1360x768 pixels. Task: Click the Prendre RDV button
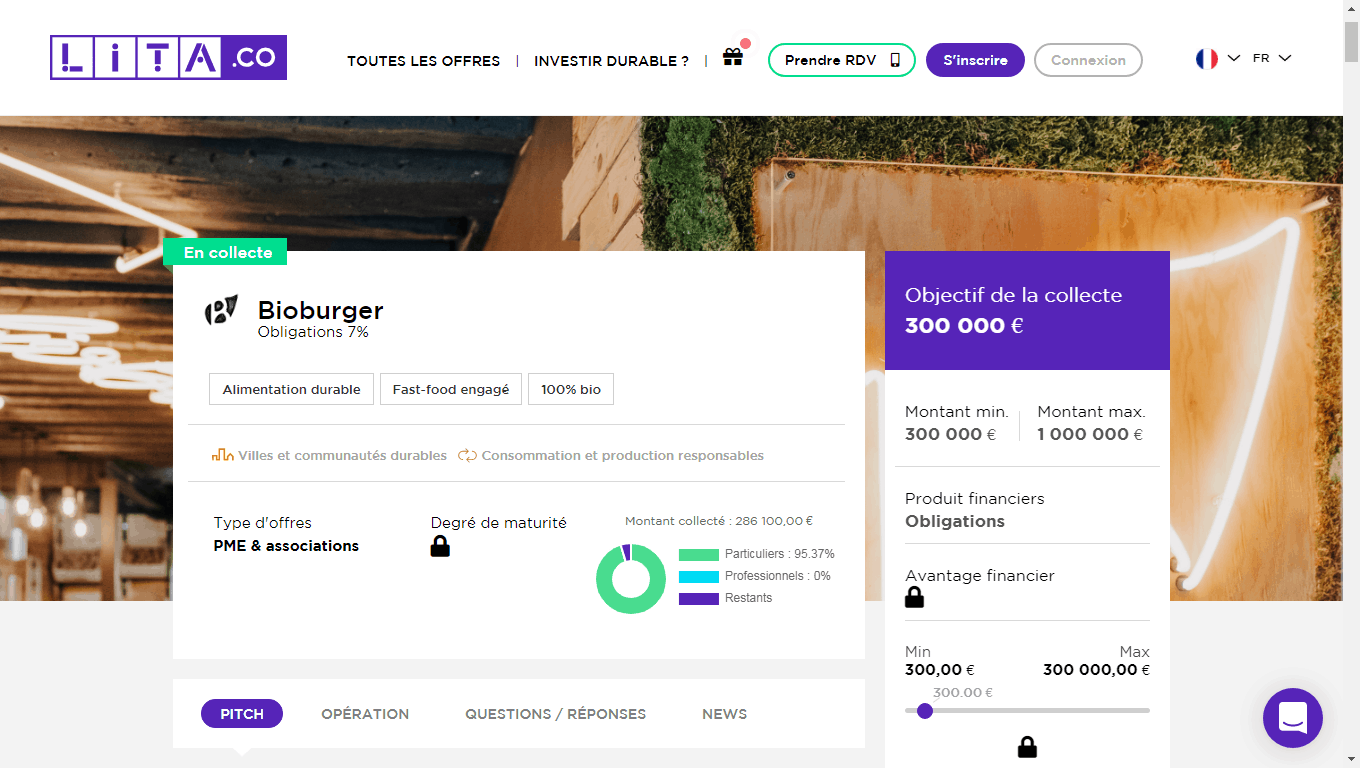click(x=841, y=60)
